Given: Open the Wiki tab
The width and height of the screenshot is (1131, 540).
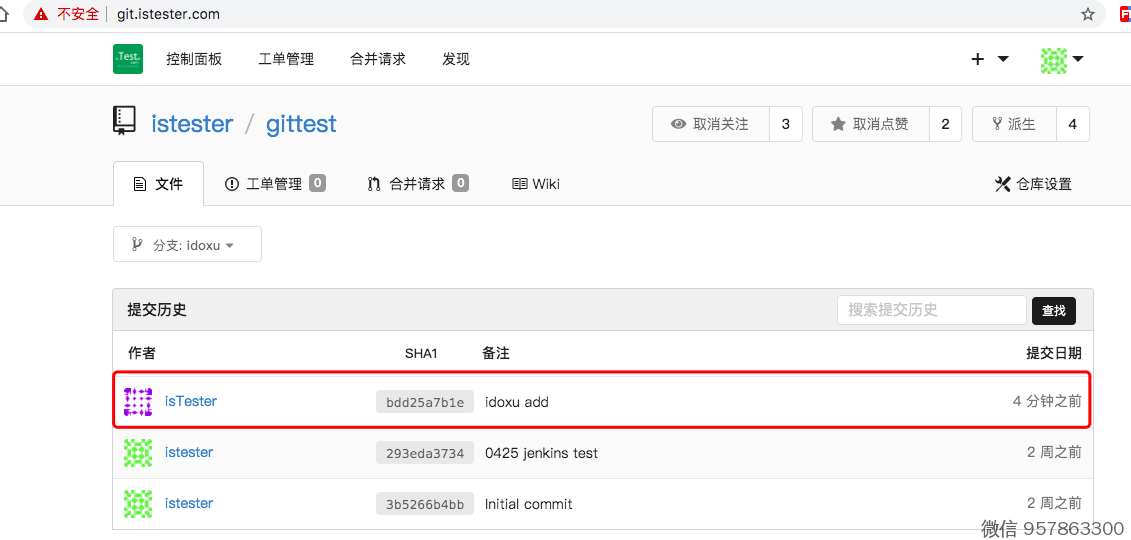Looking at the screenshot, I should coord(536,183).
